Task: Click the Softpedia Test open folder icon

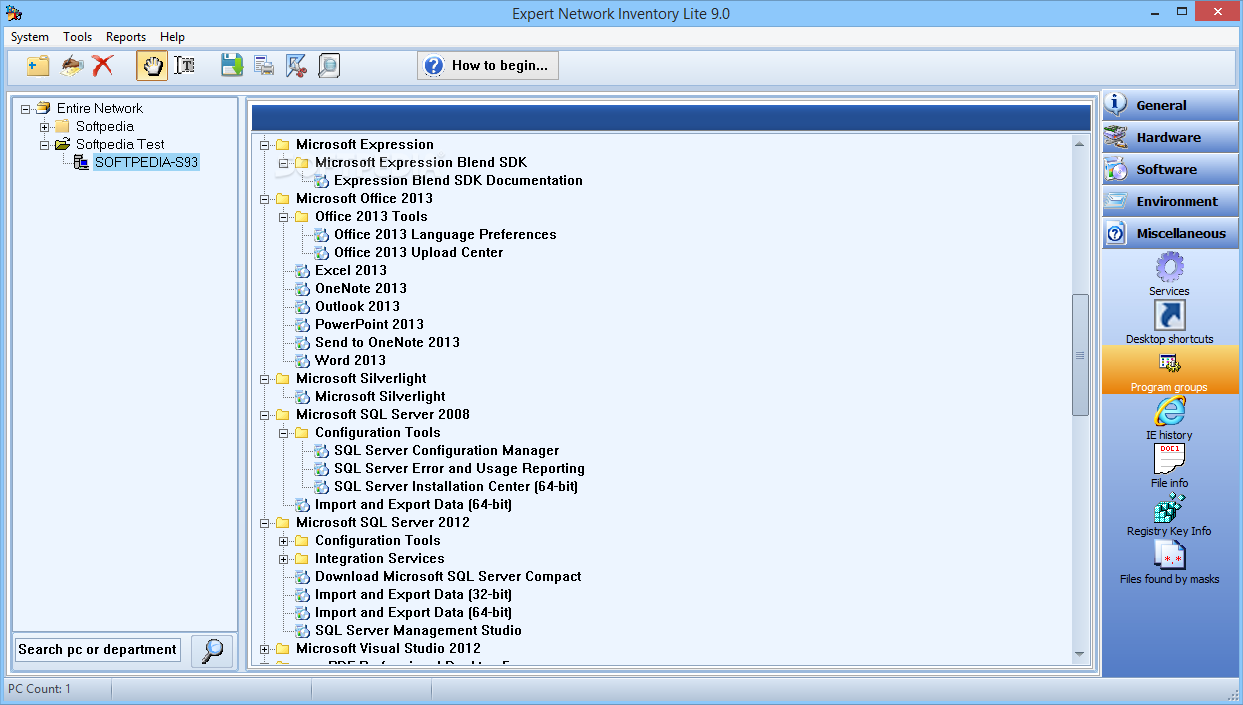Action: (x=62, y=144)
